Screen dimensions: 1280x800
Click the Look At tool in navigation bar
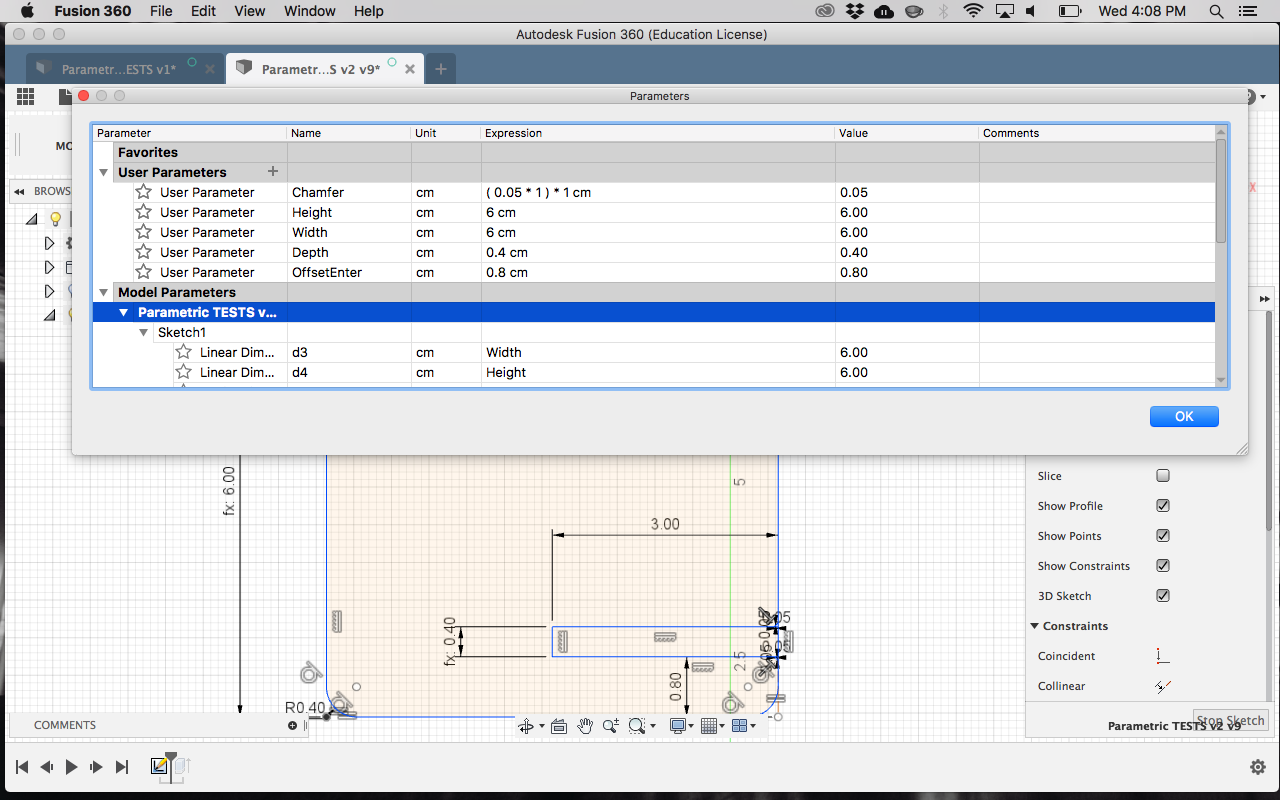(558, 726)
